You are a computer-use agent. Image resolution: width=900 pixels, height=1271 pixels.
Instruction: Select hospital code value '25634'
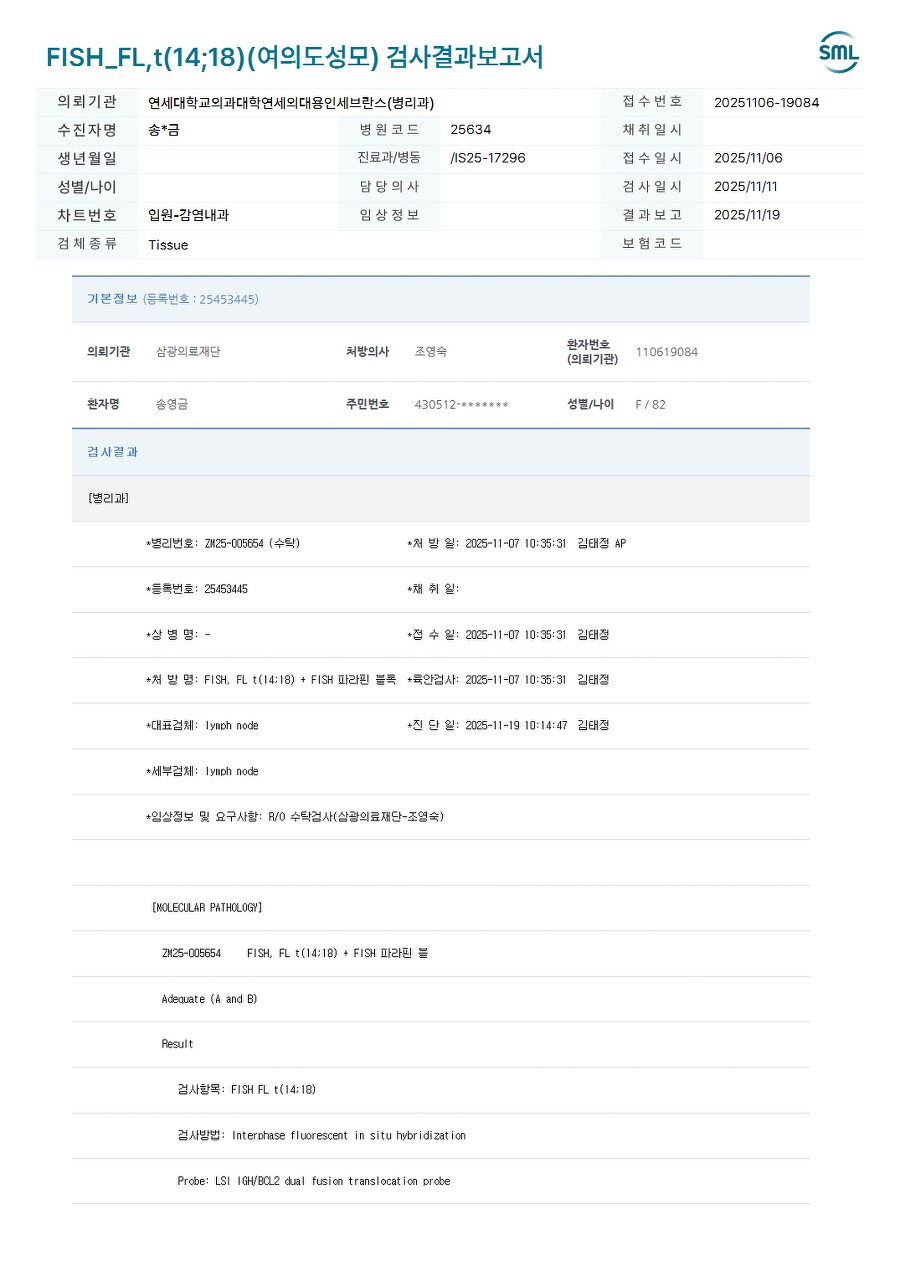pyautogui.click(x=471, y=130)
